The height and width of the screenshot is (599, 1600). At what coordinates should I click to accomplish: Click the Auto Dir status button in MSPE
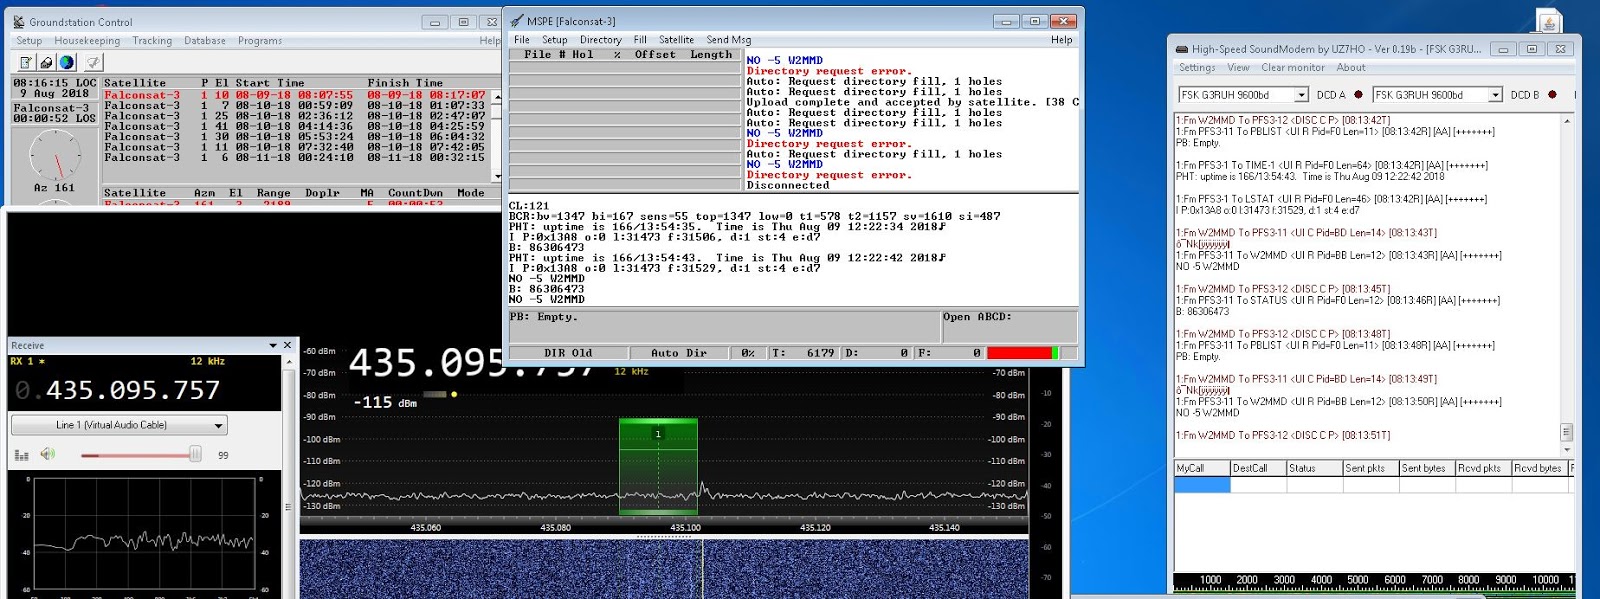[679, 353]
